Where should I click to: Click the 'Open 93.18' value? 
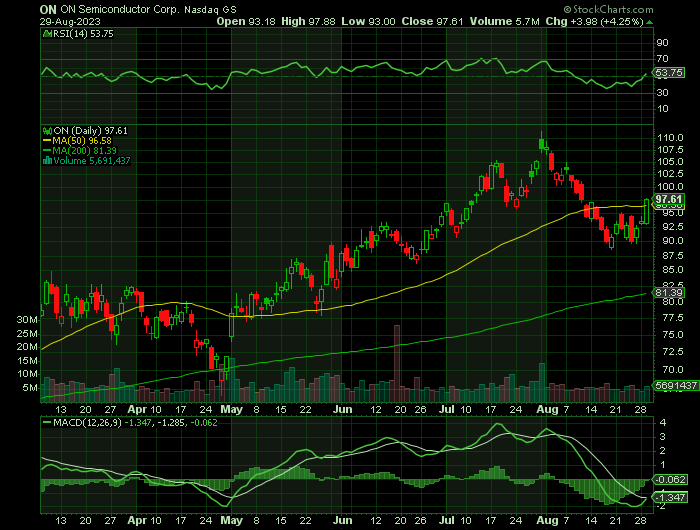(246, 21)
